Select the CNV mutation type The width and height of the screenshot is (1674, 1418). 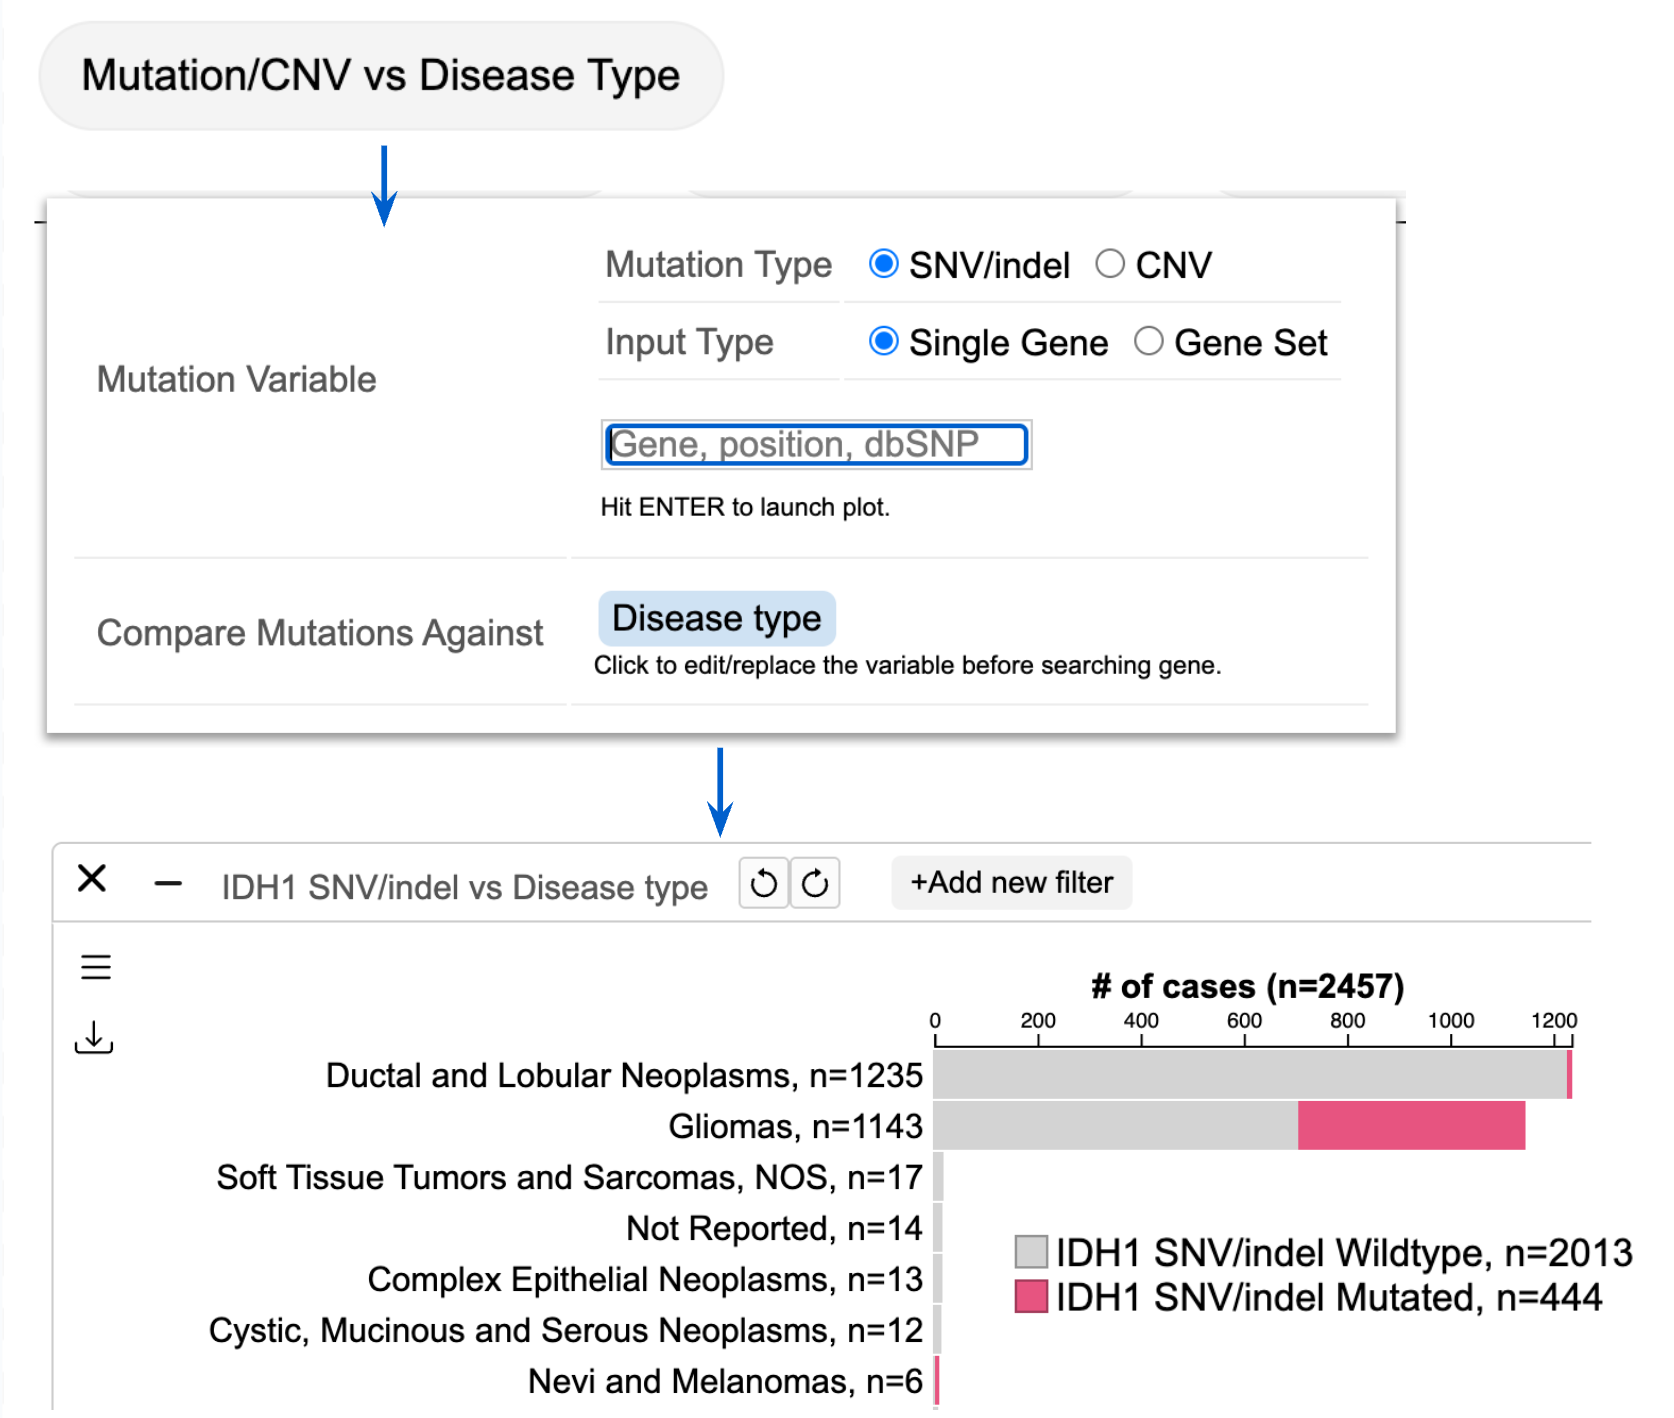pos(1110,264)
